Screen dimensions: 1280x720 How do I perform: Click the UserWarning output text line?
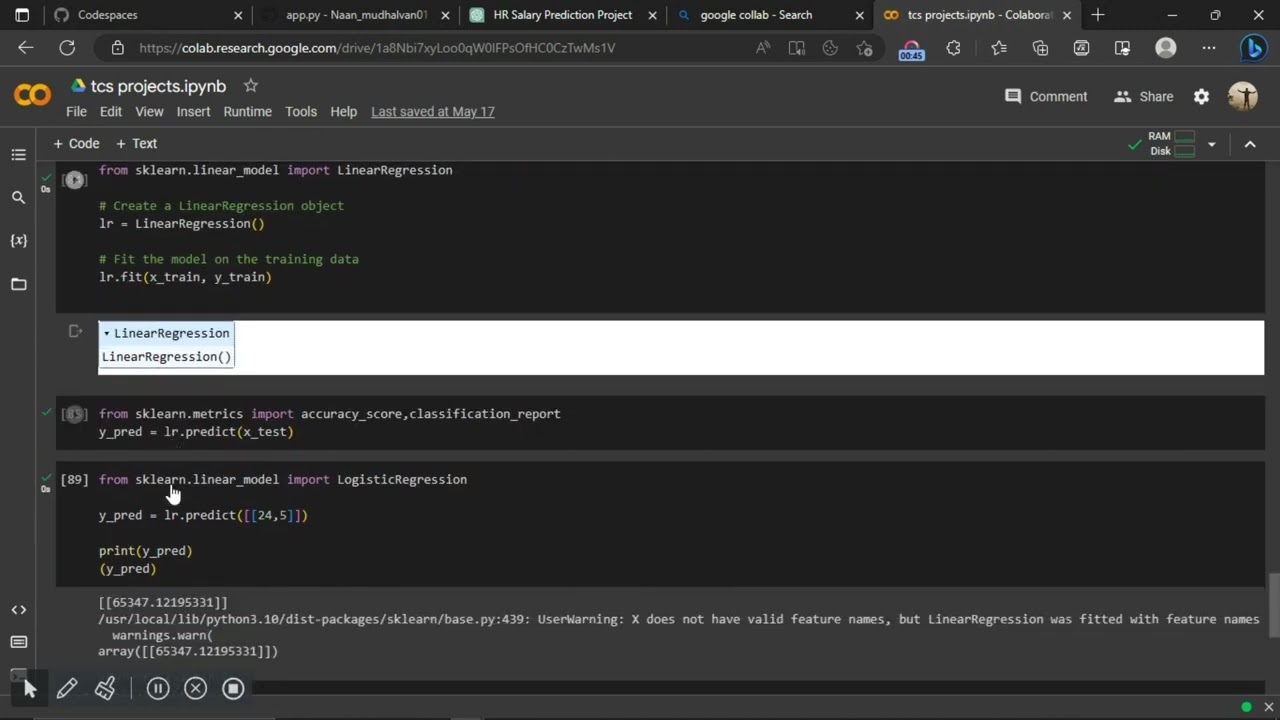(x=678, y=620)
